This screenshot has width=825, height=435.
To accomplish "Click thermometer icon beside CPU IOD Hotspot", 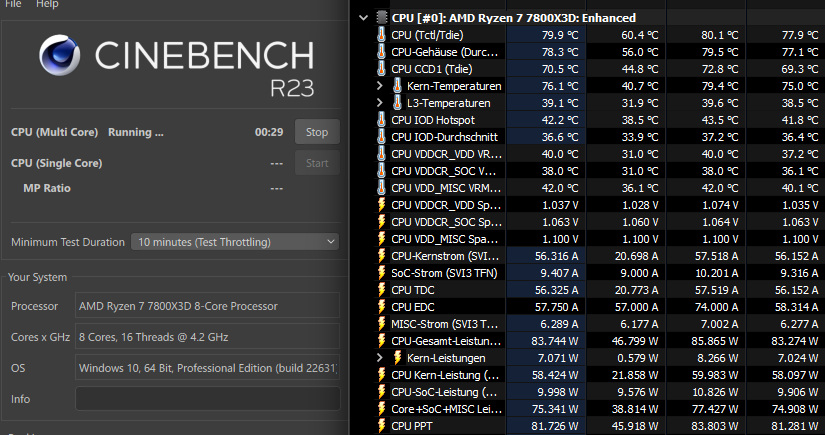I will coord(381,119).
